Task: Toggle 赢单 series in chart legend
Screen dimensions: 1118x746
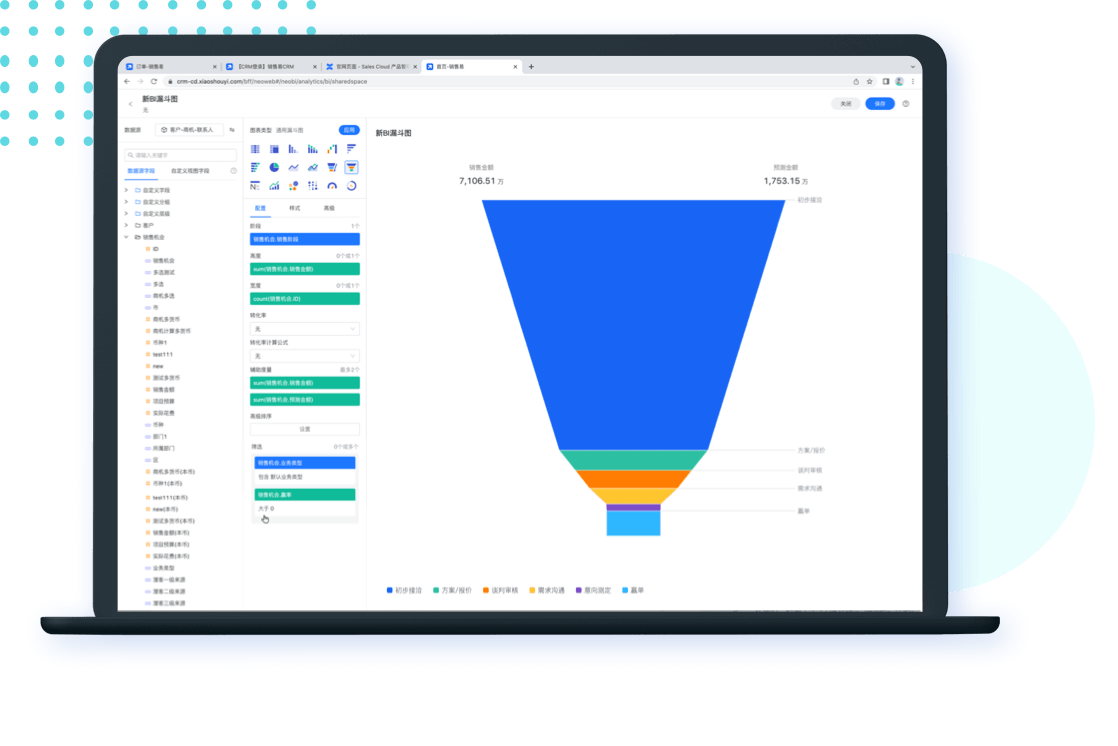Action: coord(633,591)
